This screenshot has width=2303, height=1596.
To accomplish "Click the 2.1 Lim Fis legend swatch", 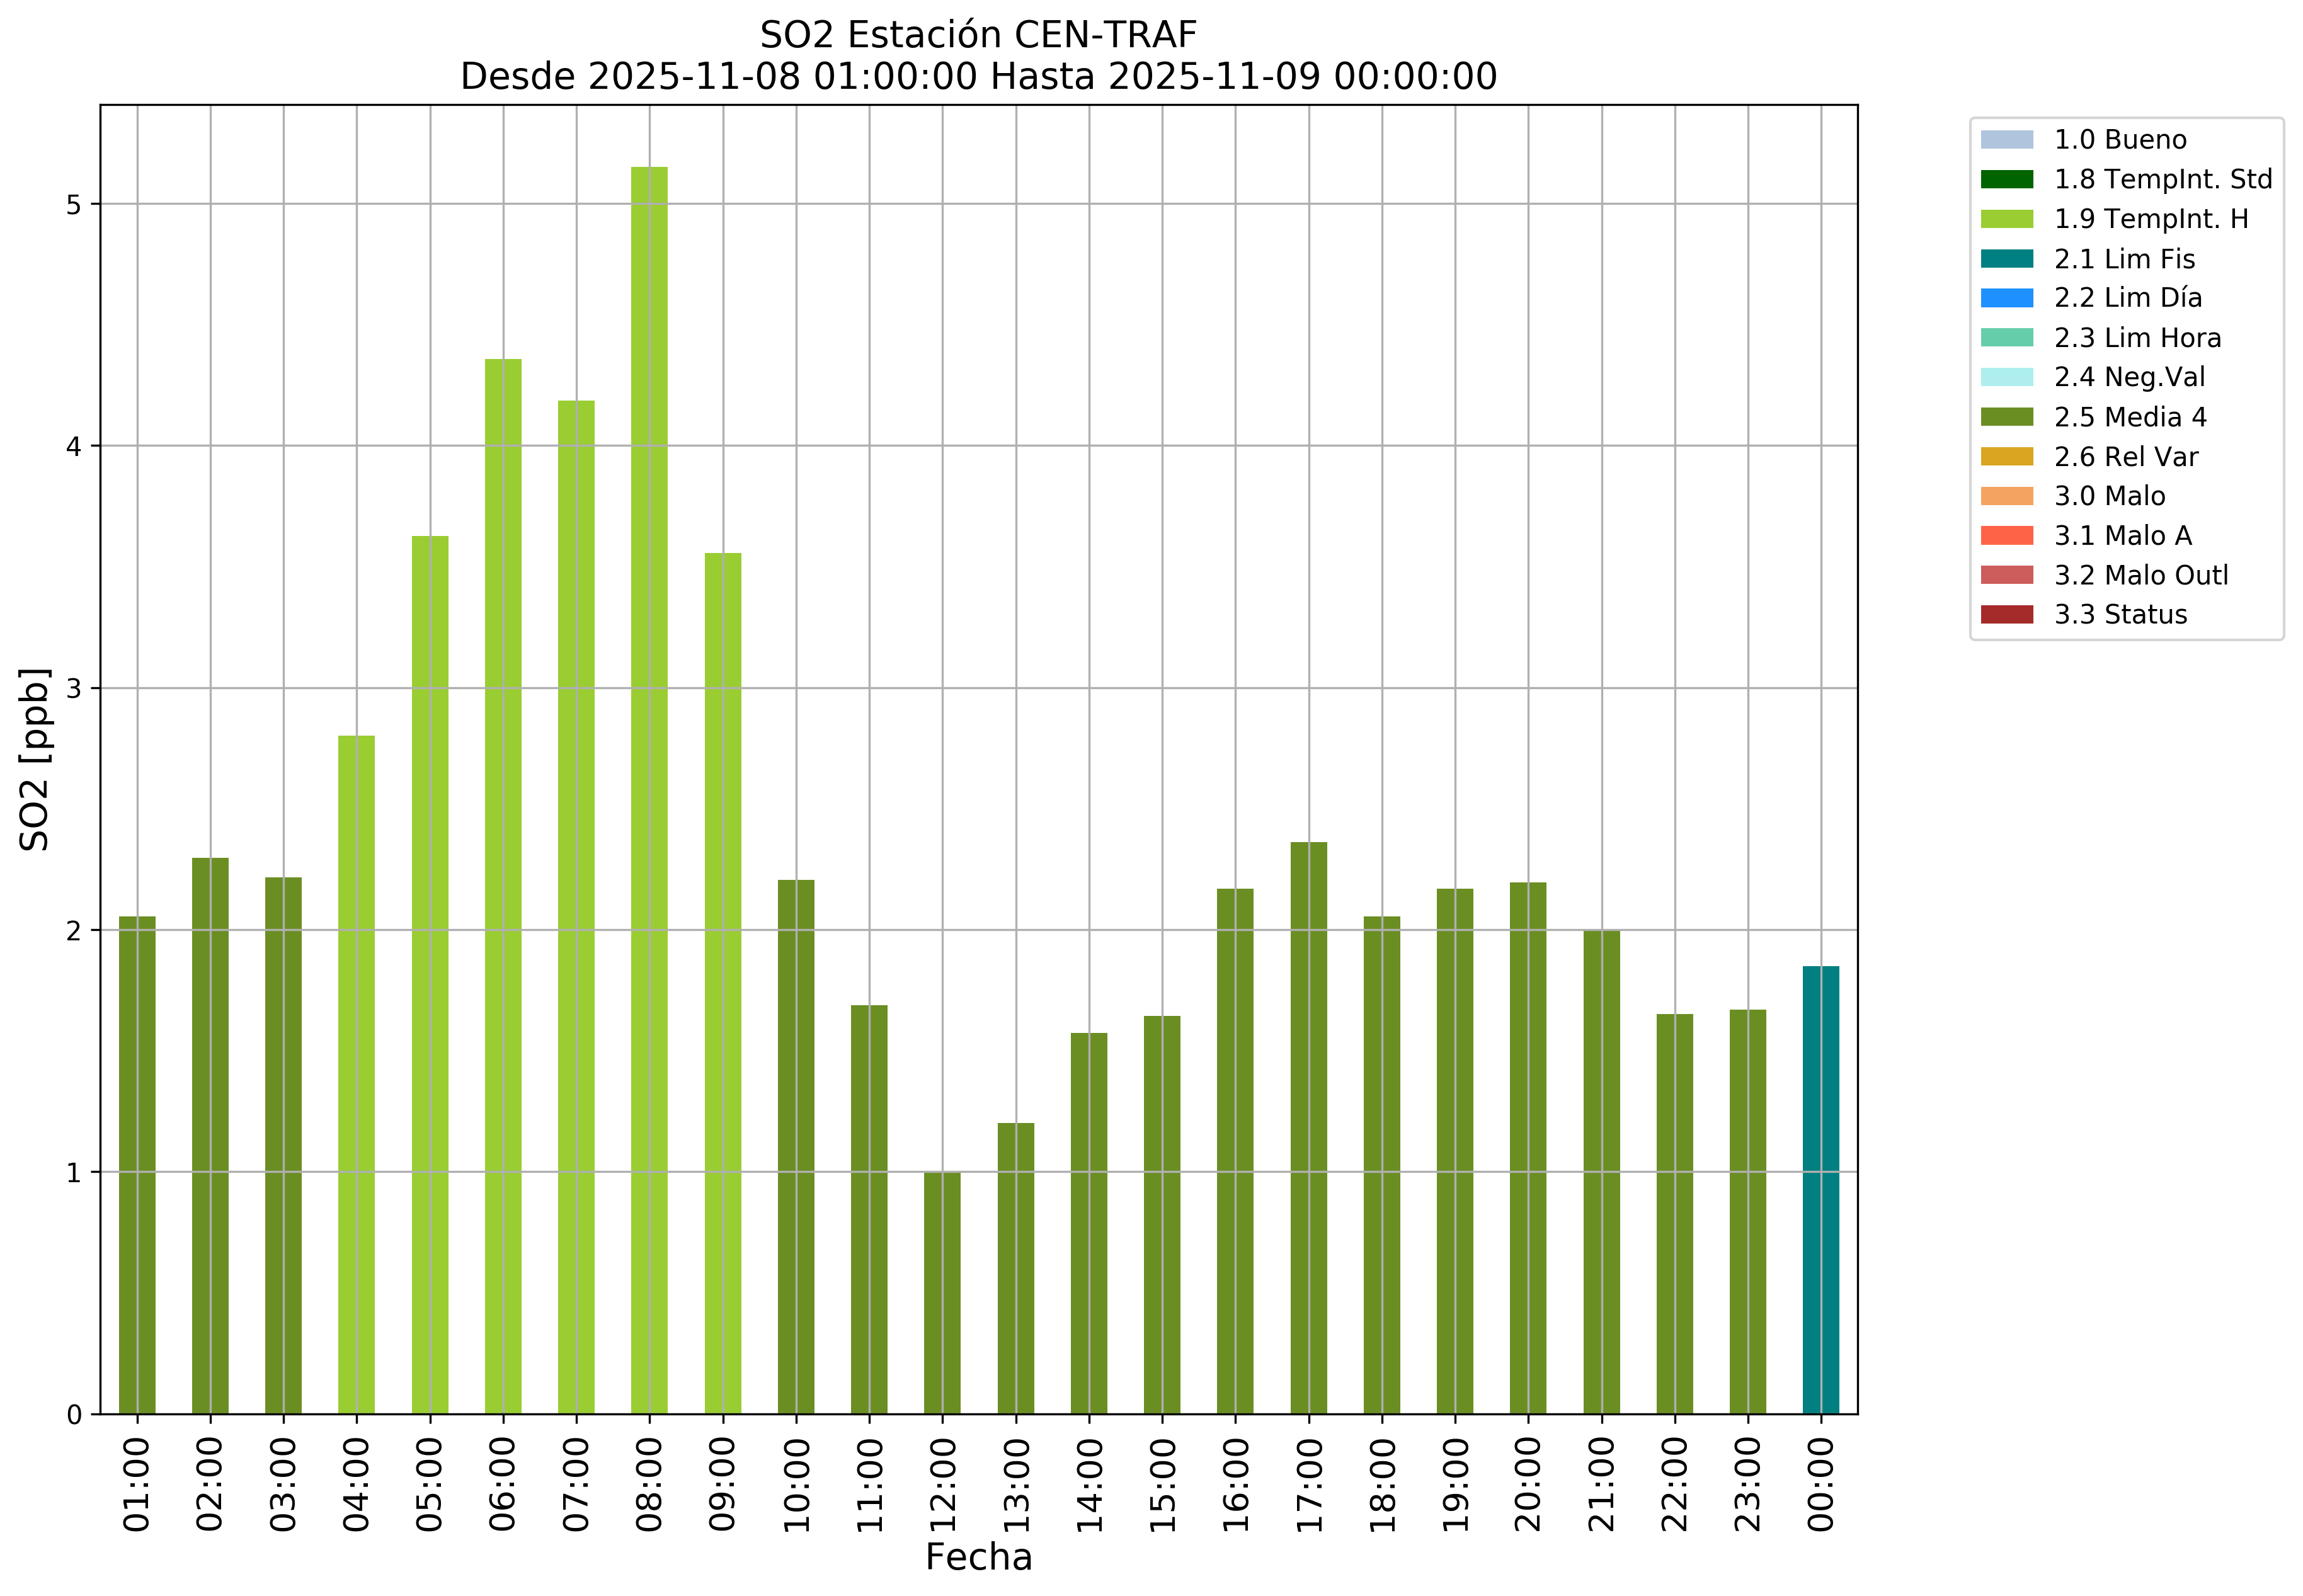I will pos(2006,259).
